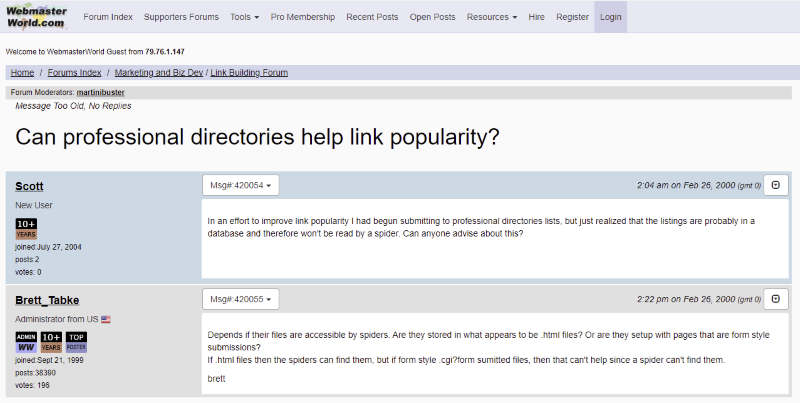Click 'votes: 0' under Scott

(x=28, y=272)
